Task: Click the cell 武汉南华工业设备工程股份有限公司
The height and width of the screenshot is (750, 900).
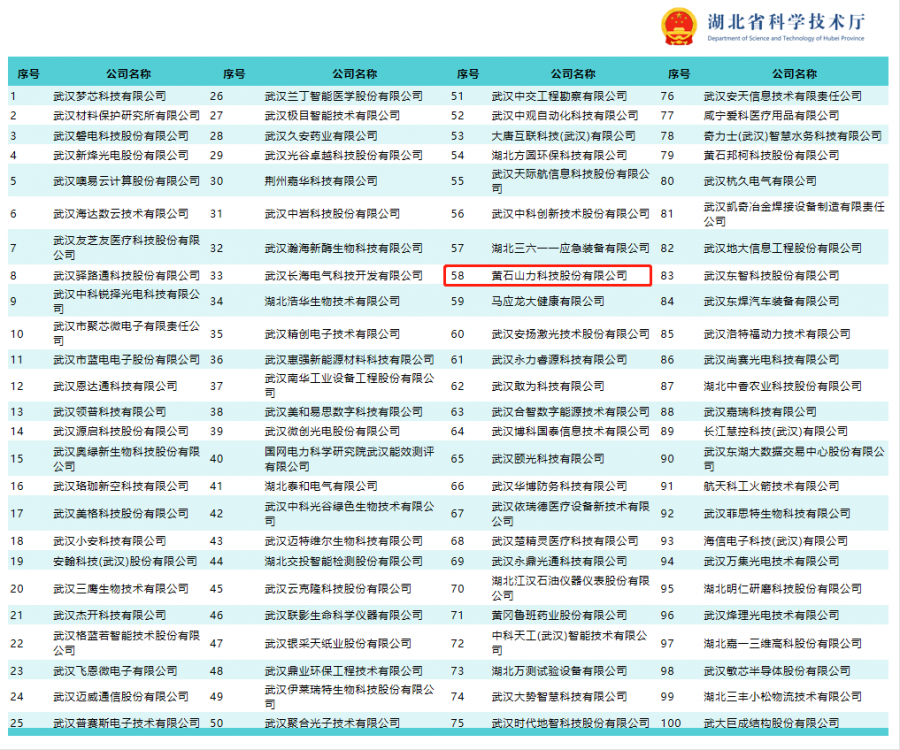Action: click(x=349, y=386)
